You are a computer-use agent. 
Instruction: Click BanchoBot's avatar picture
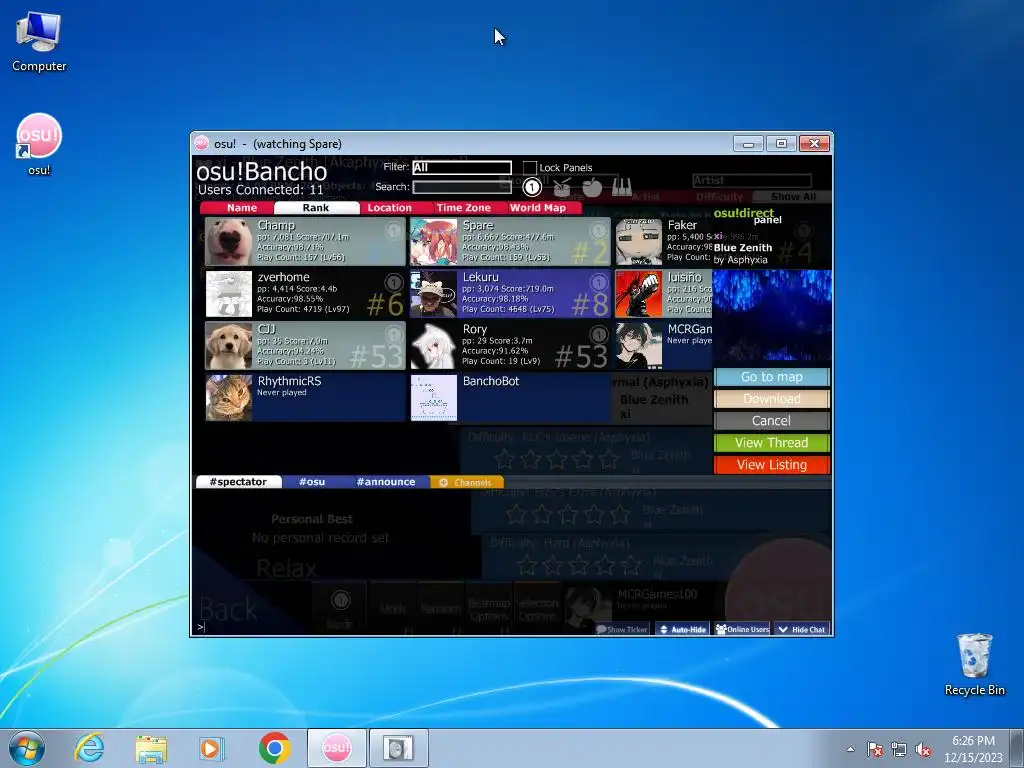[x=434, y=398]
